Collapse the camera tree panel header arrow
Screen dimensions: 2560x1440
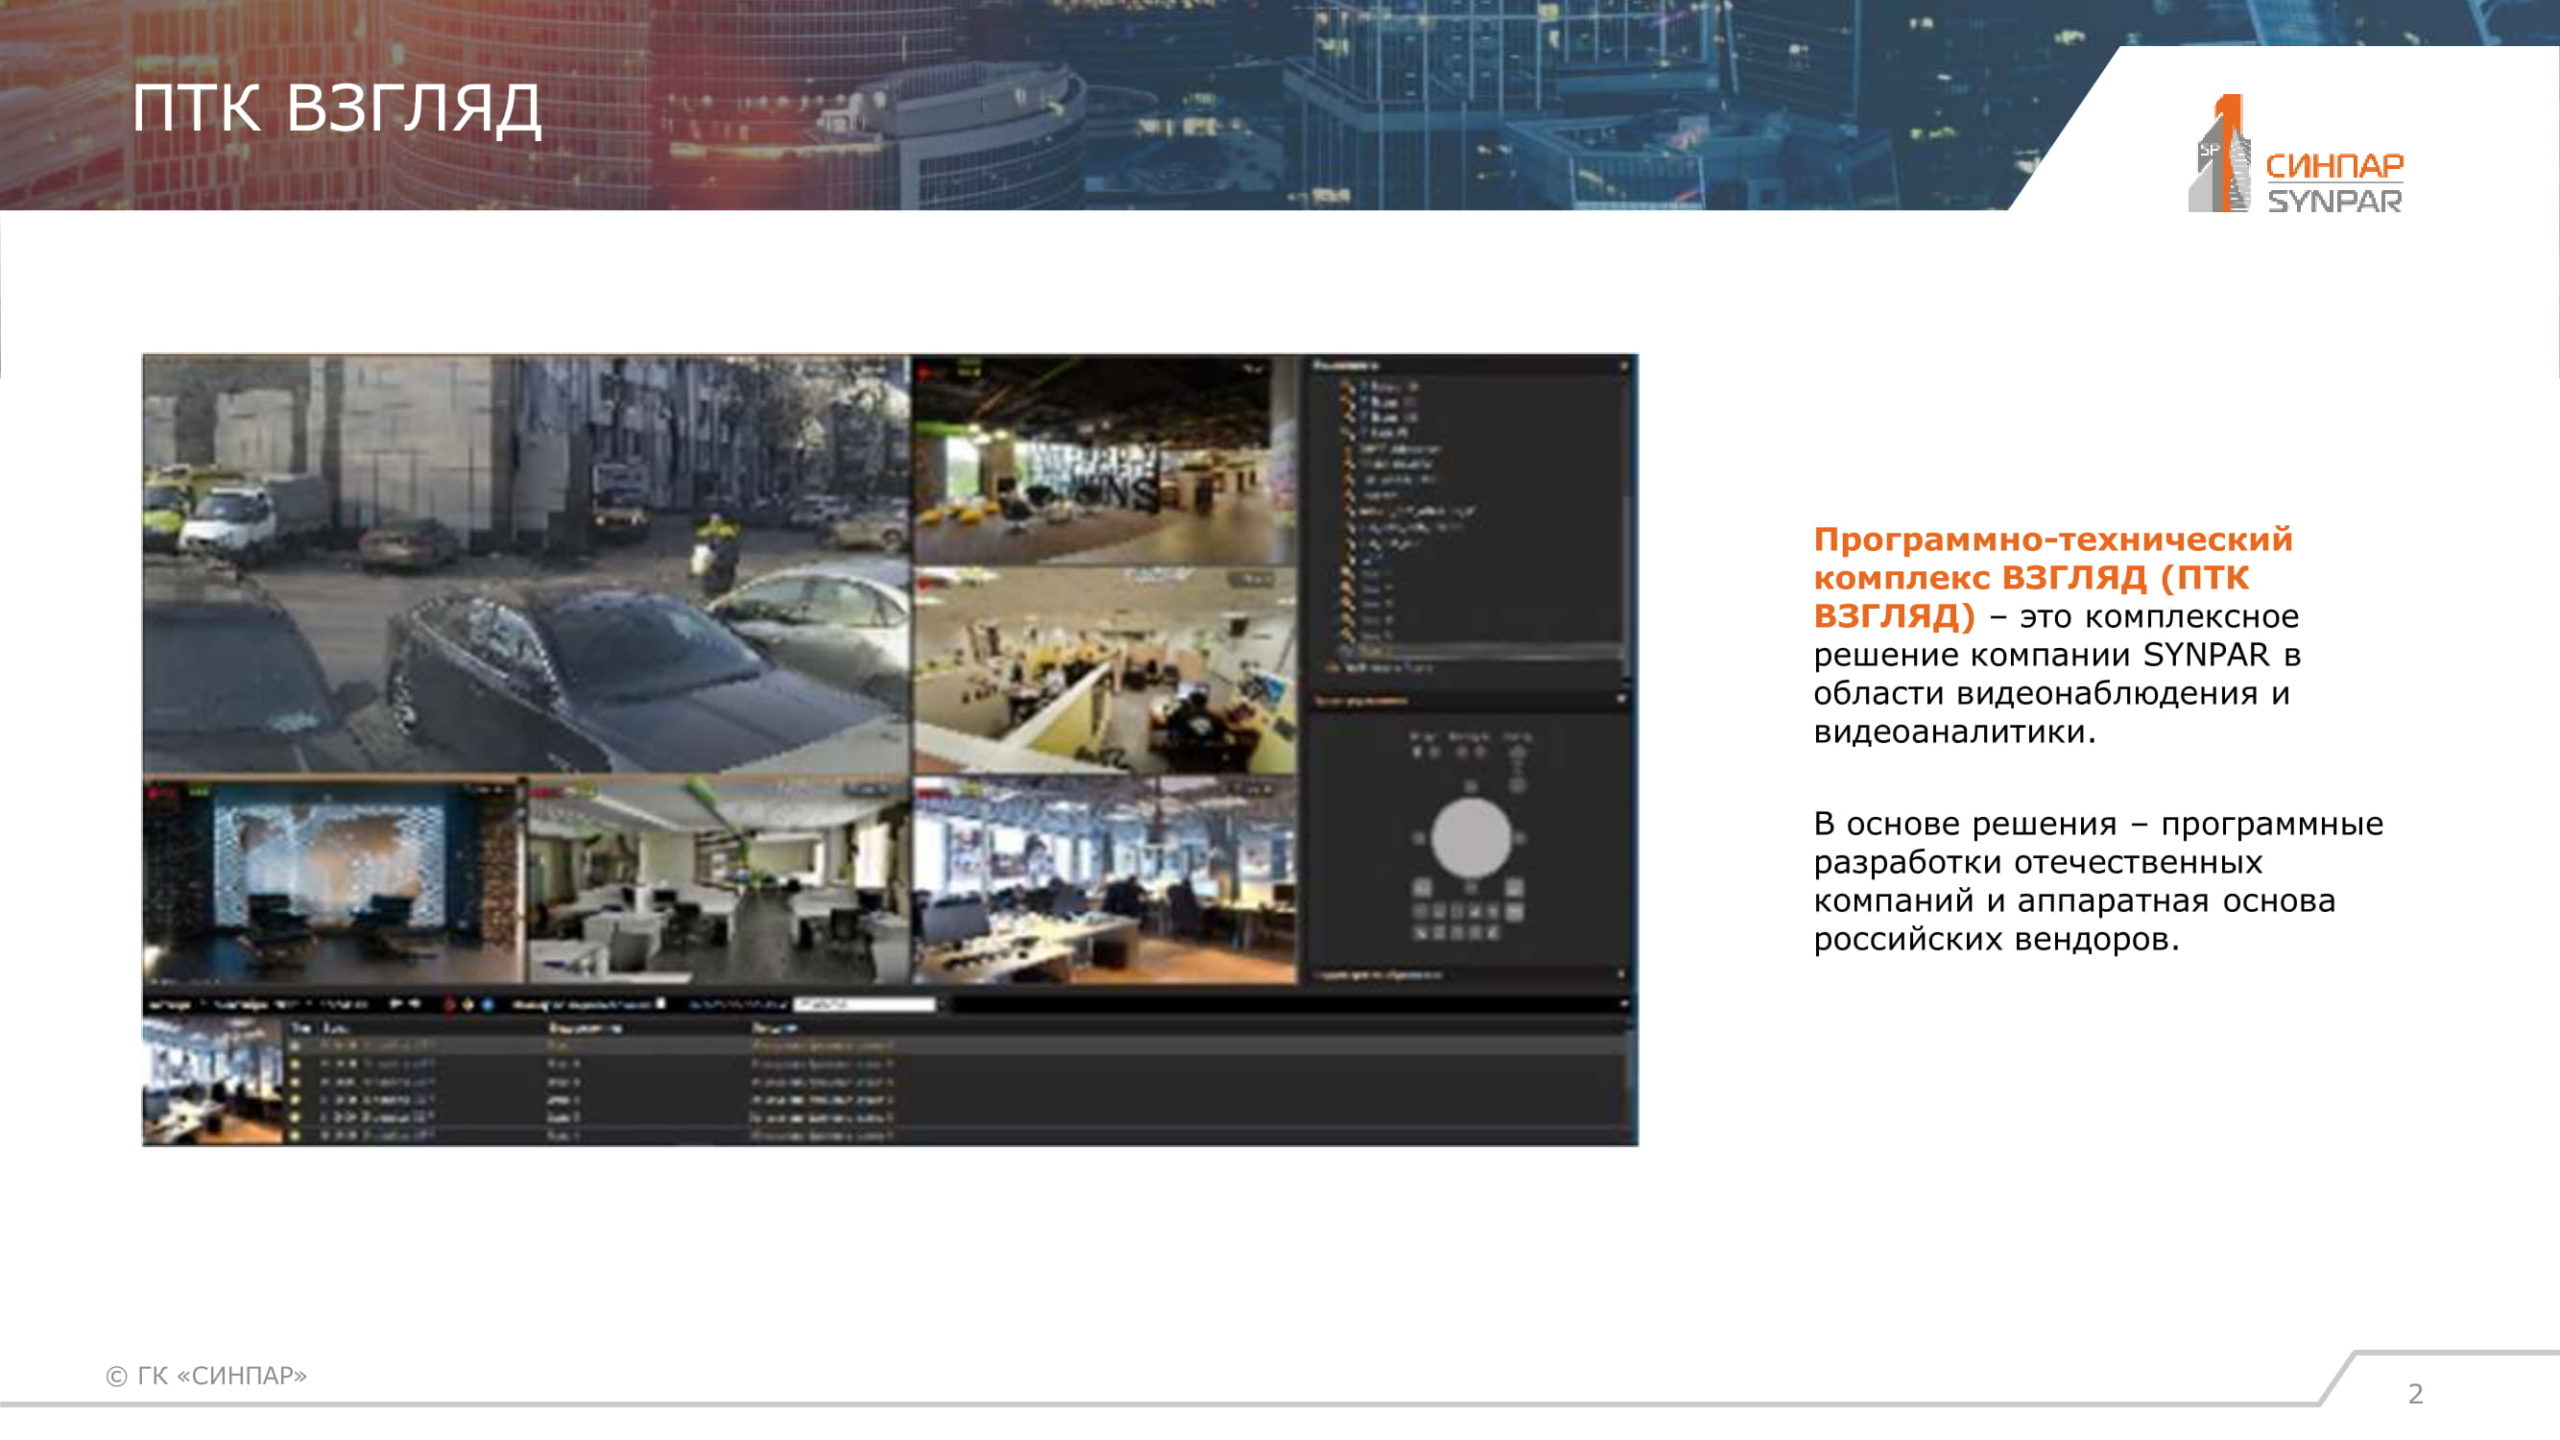pos(1624,367)
